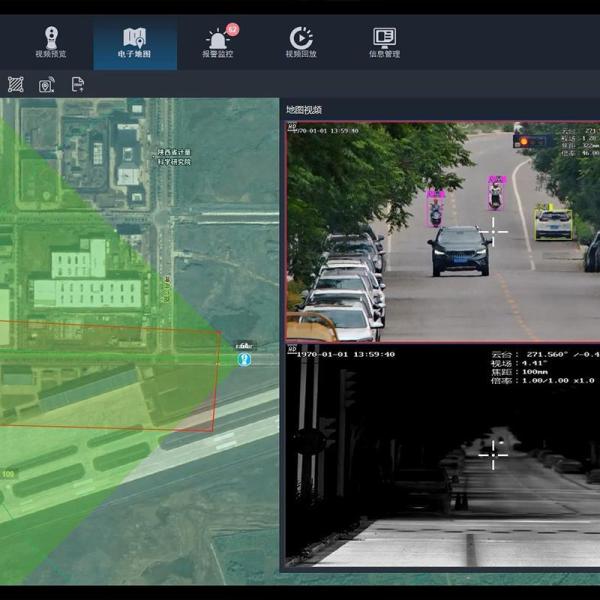Open the 视频回放 playback icon
This screenshot has height=600, width=600.
click(300, 38)
